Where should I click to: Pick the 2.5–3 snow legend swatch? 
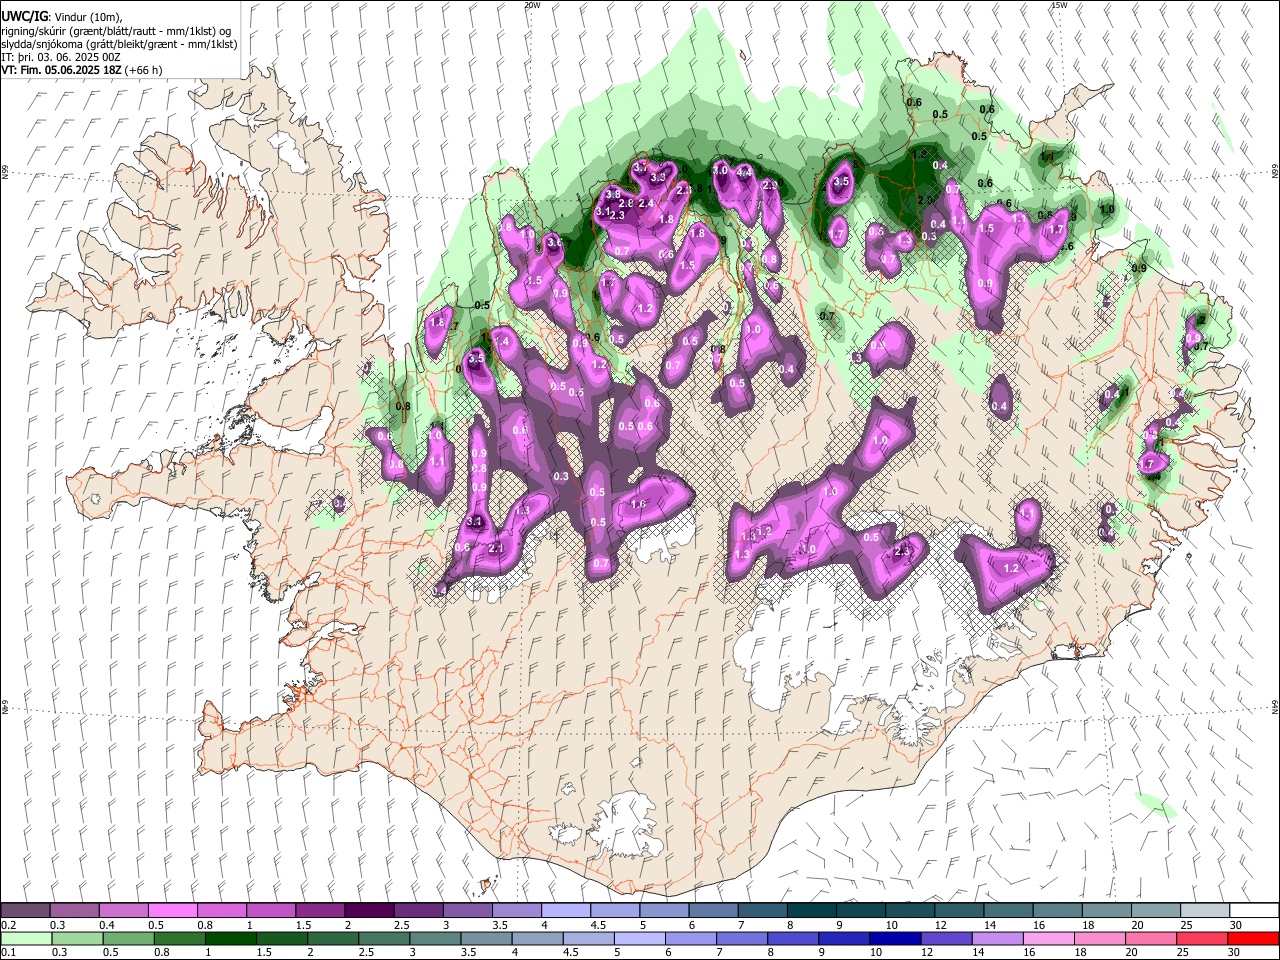pyautogui.click(x=418, y=910)
